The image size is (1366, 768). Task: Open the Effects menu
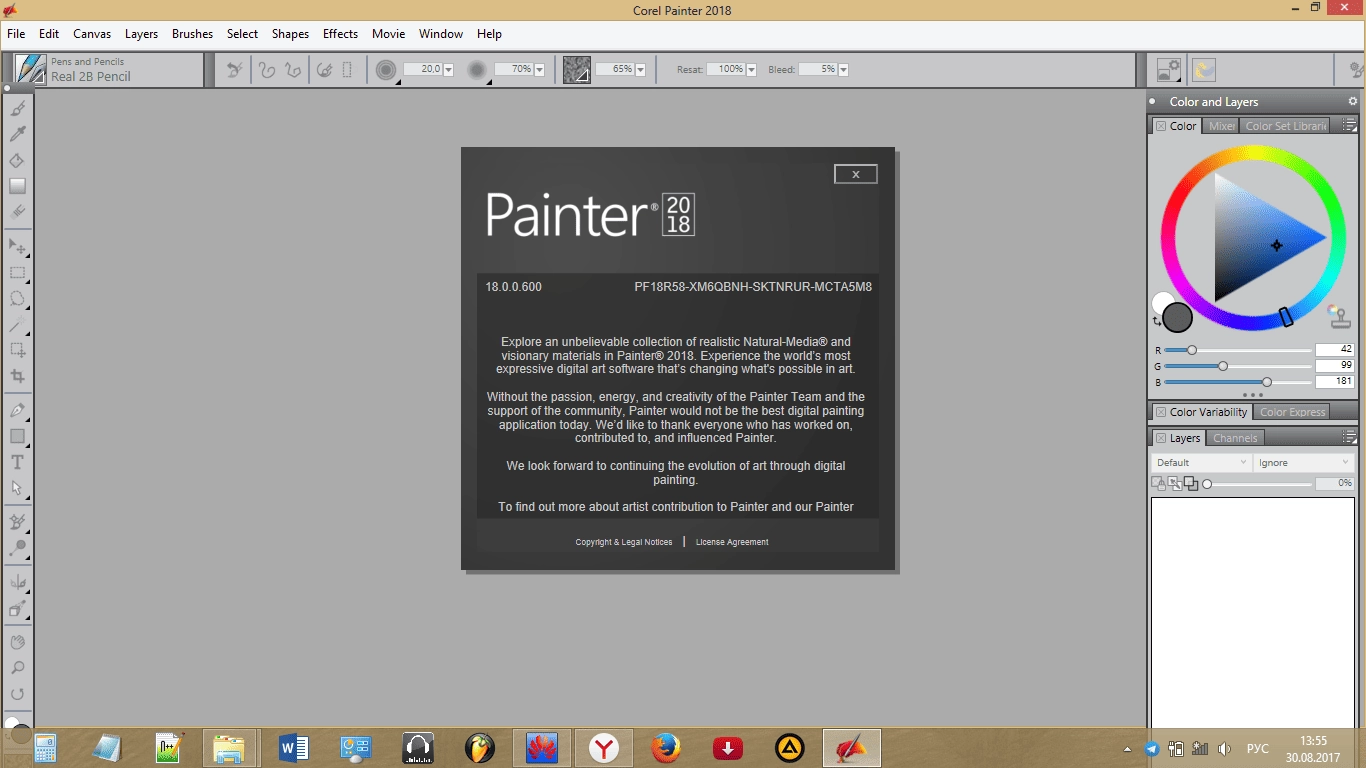tap(340, 34)
